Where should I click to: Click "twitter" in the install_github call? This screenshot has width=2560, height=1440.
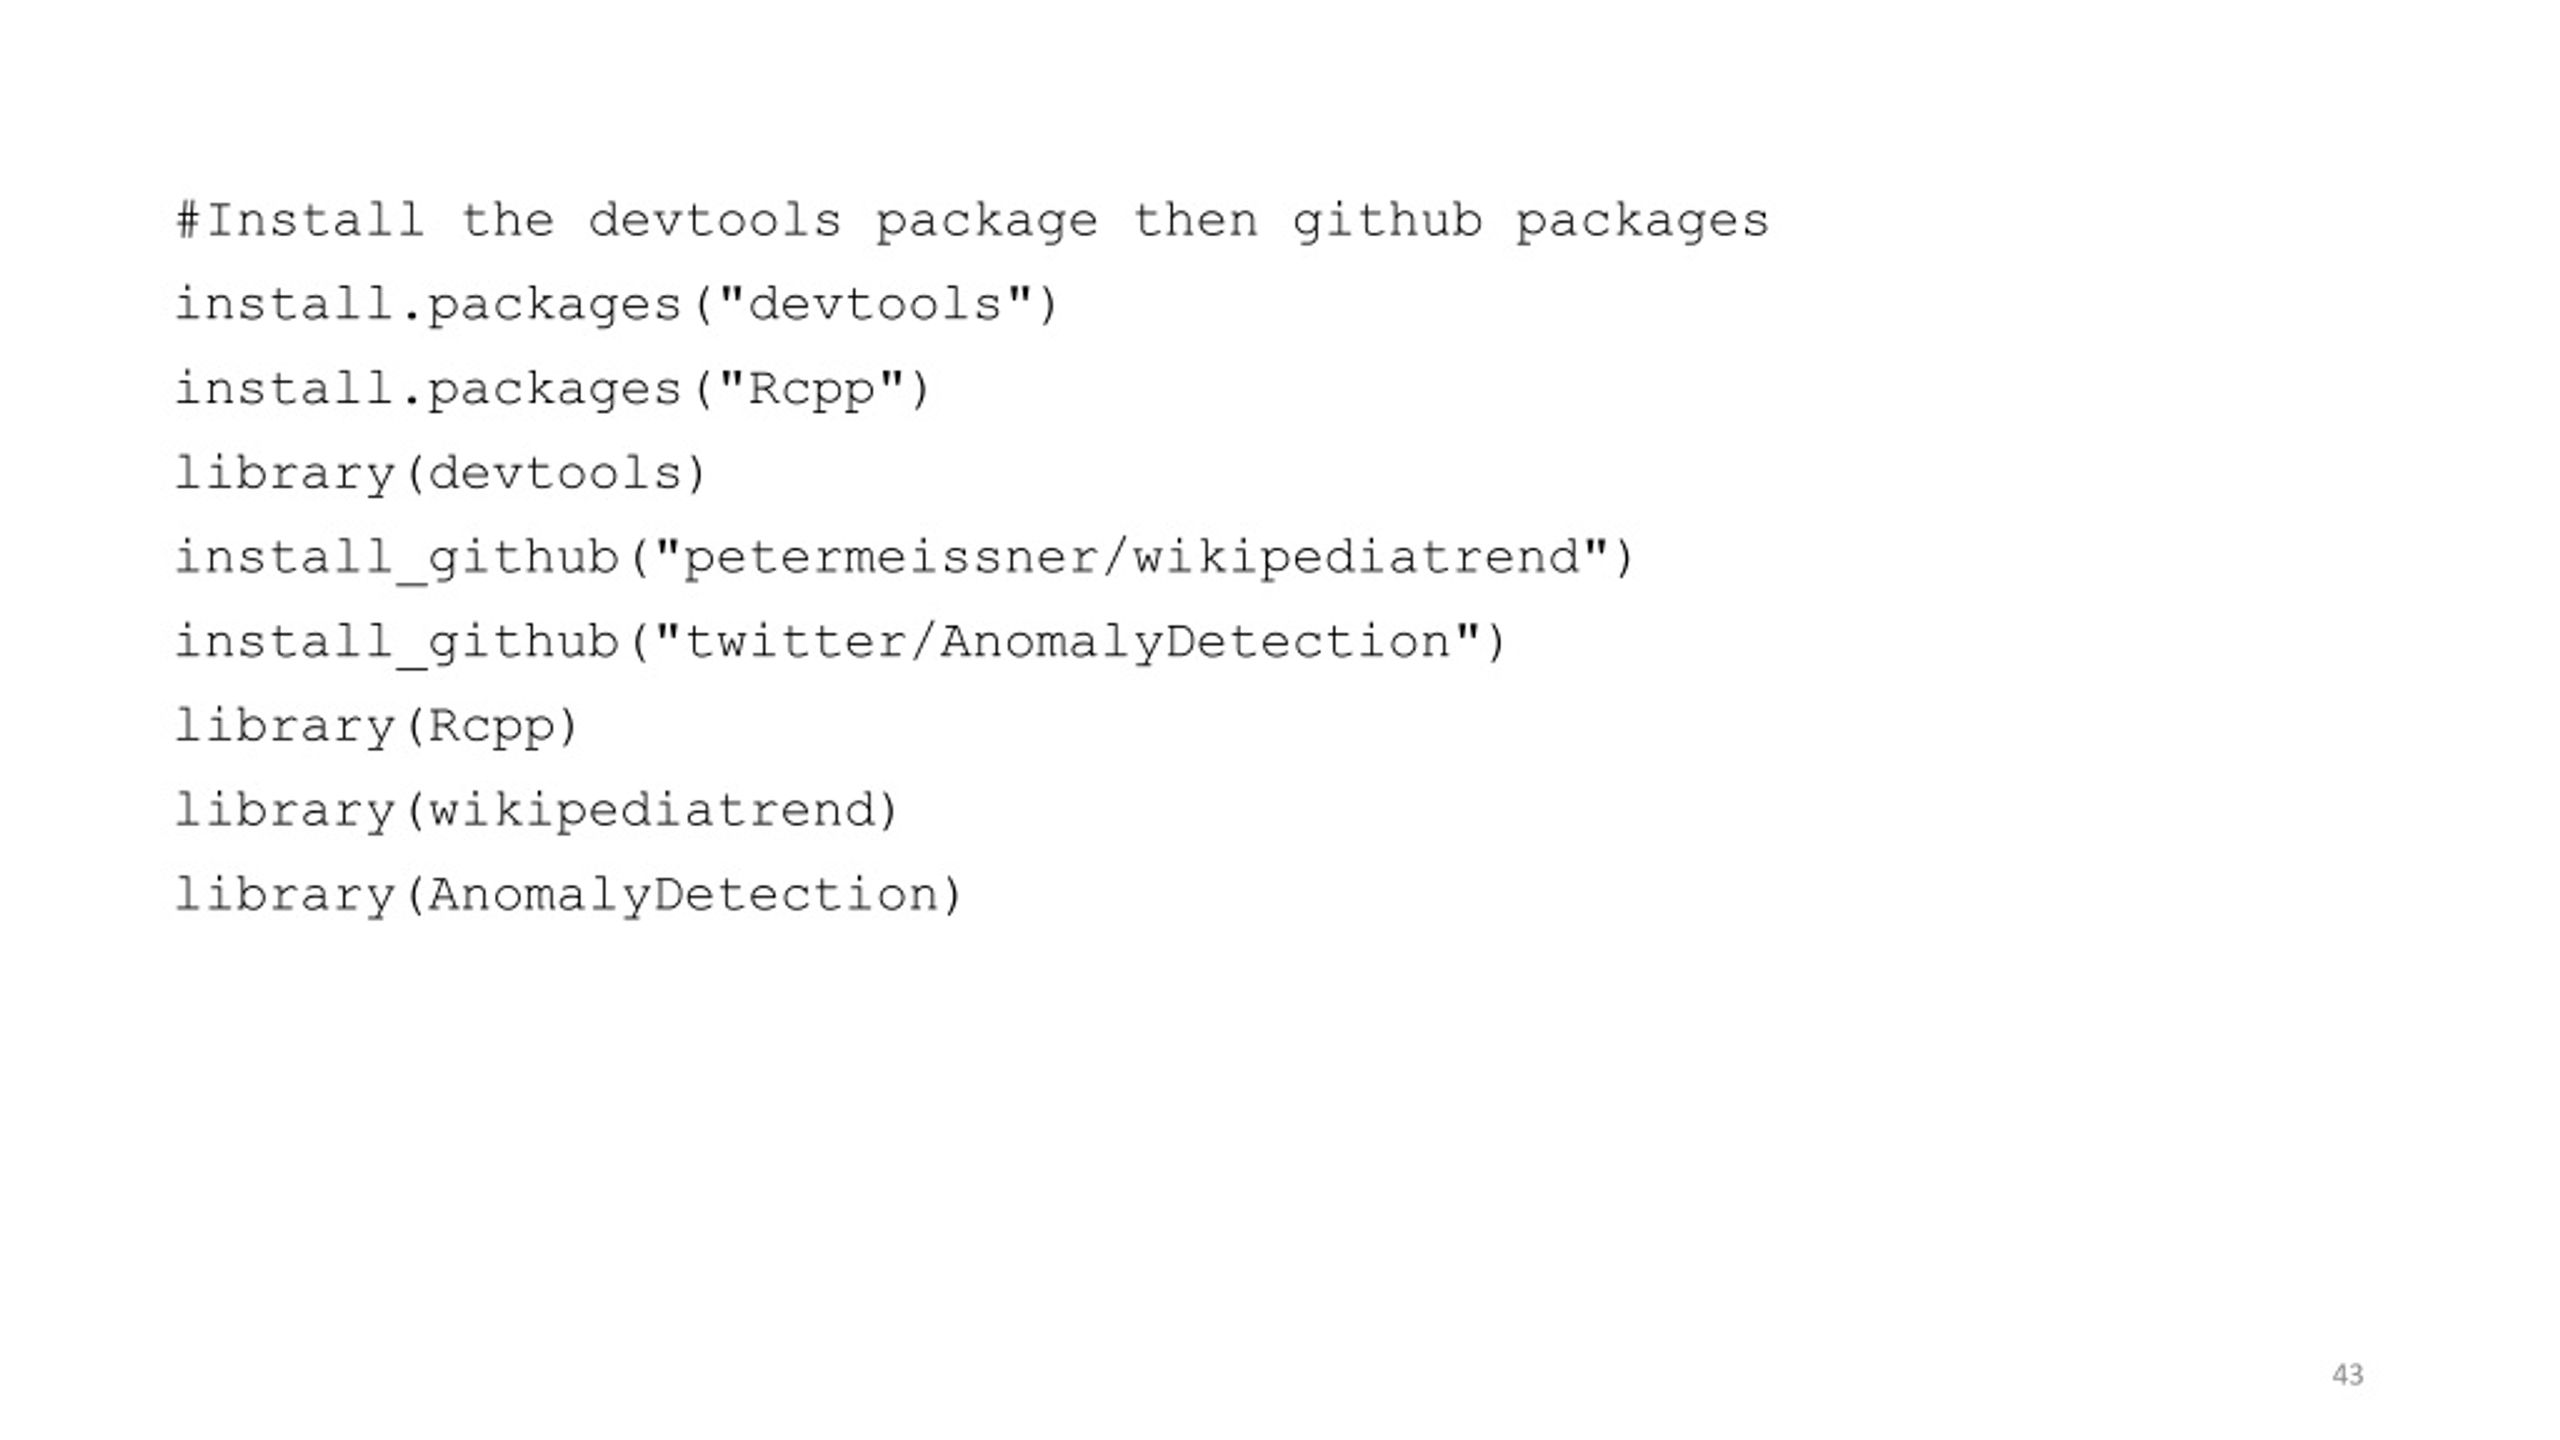[793, 642]
